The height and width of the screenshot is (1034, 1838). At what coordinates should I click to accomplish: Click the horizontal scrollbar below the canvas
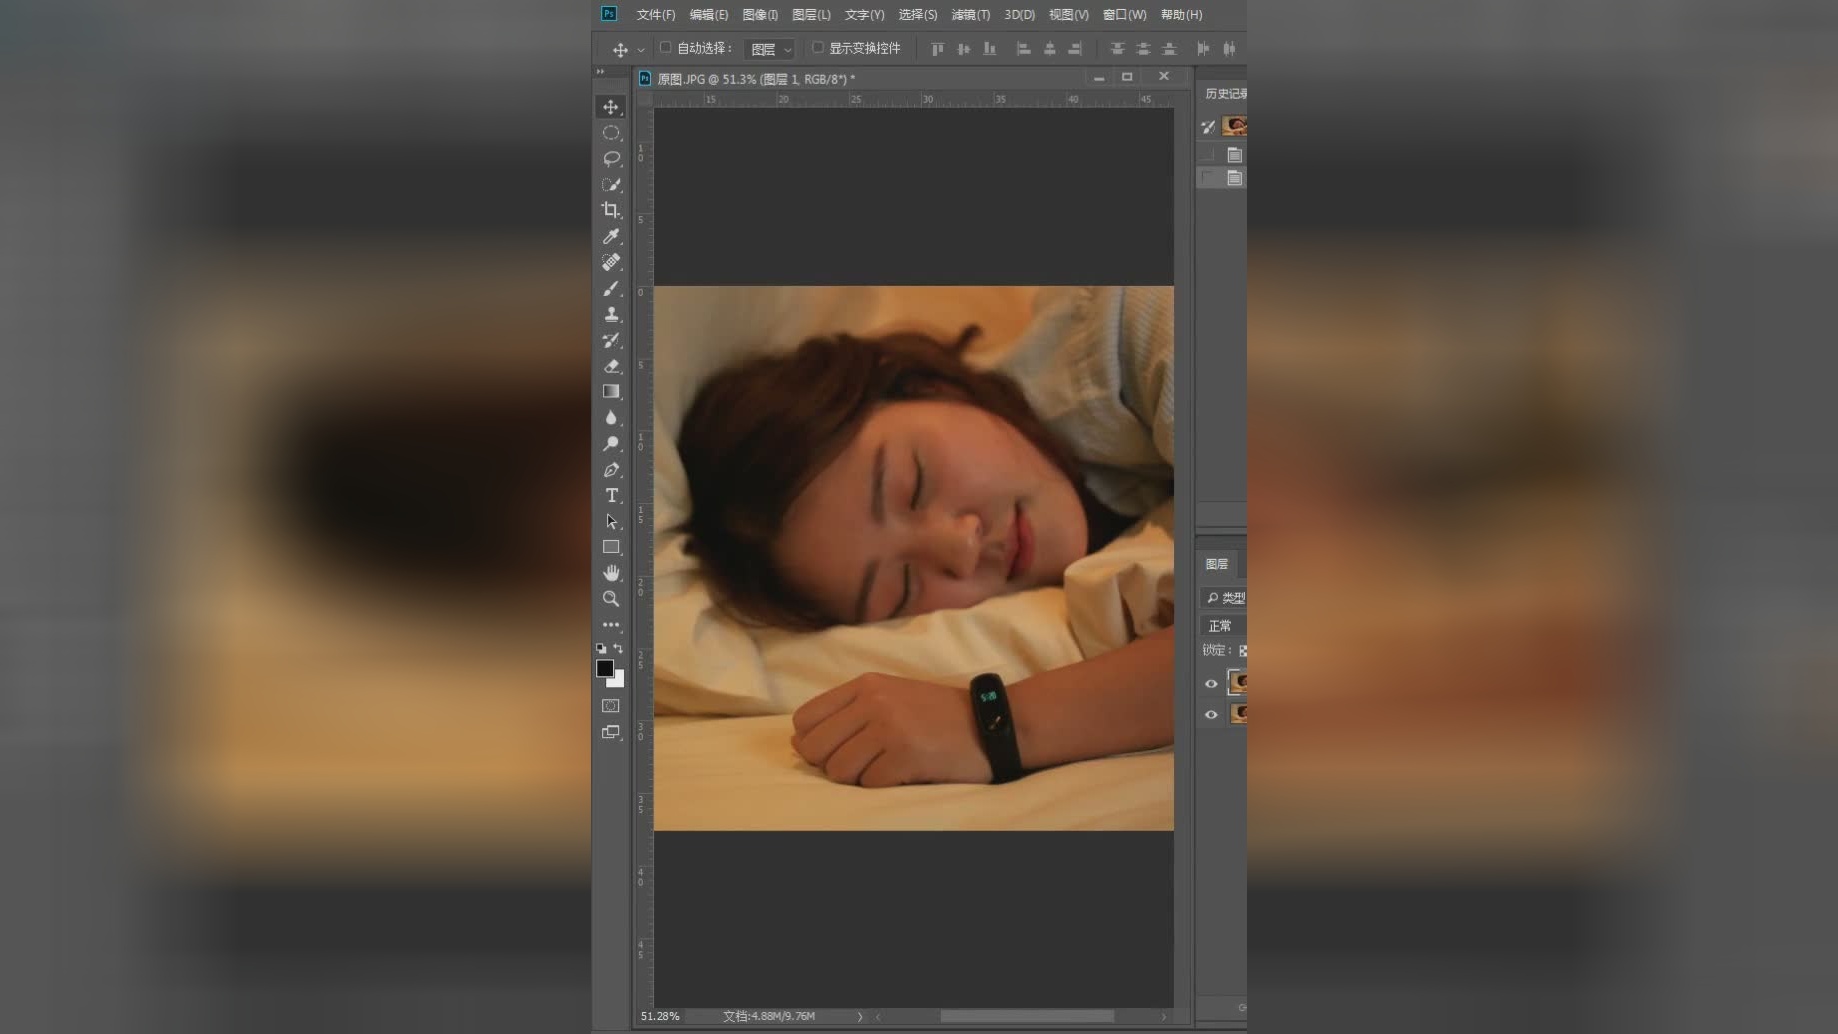(x=1027, y=1016)
